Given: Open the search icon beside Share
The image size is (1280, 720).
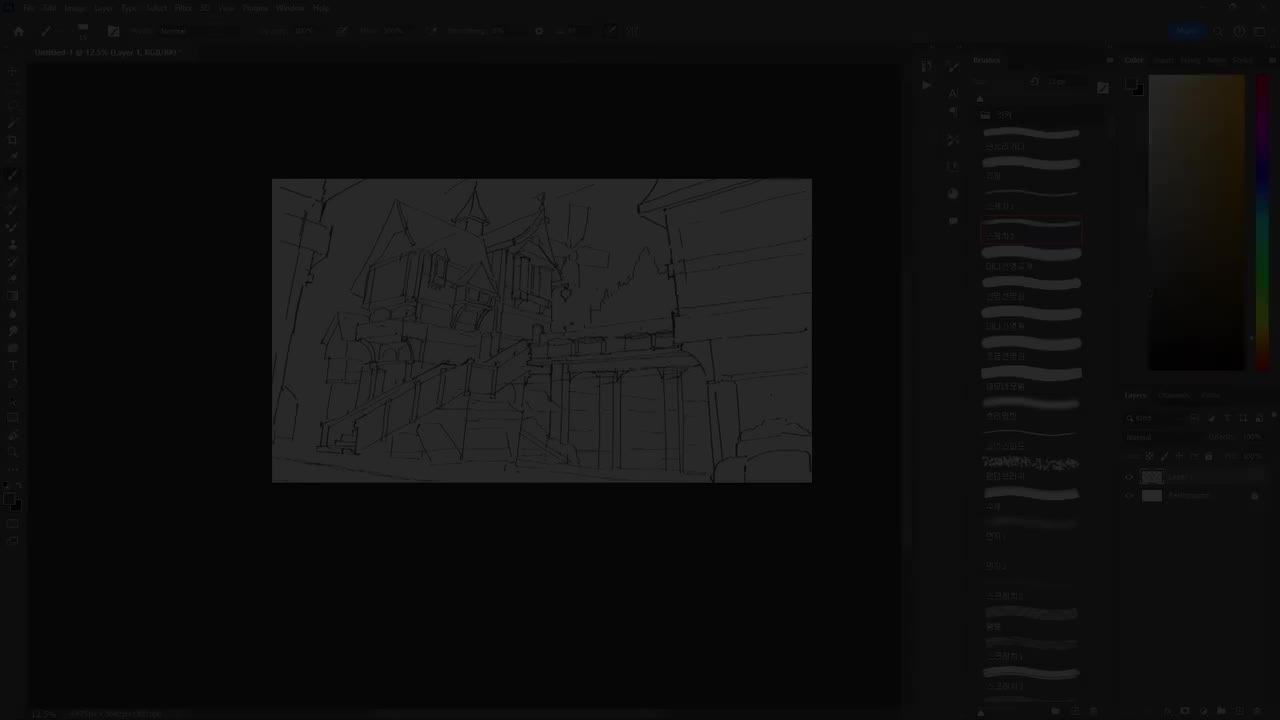Looking at the screenshot, I should 1218,31.
